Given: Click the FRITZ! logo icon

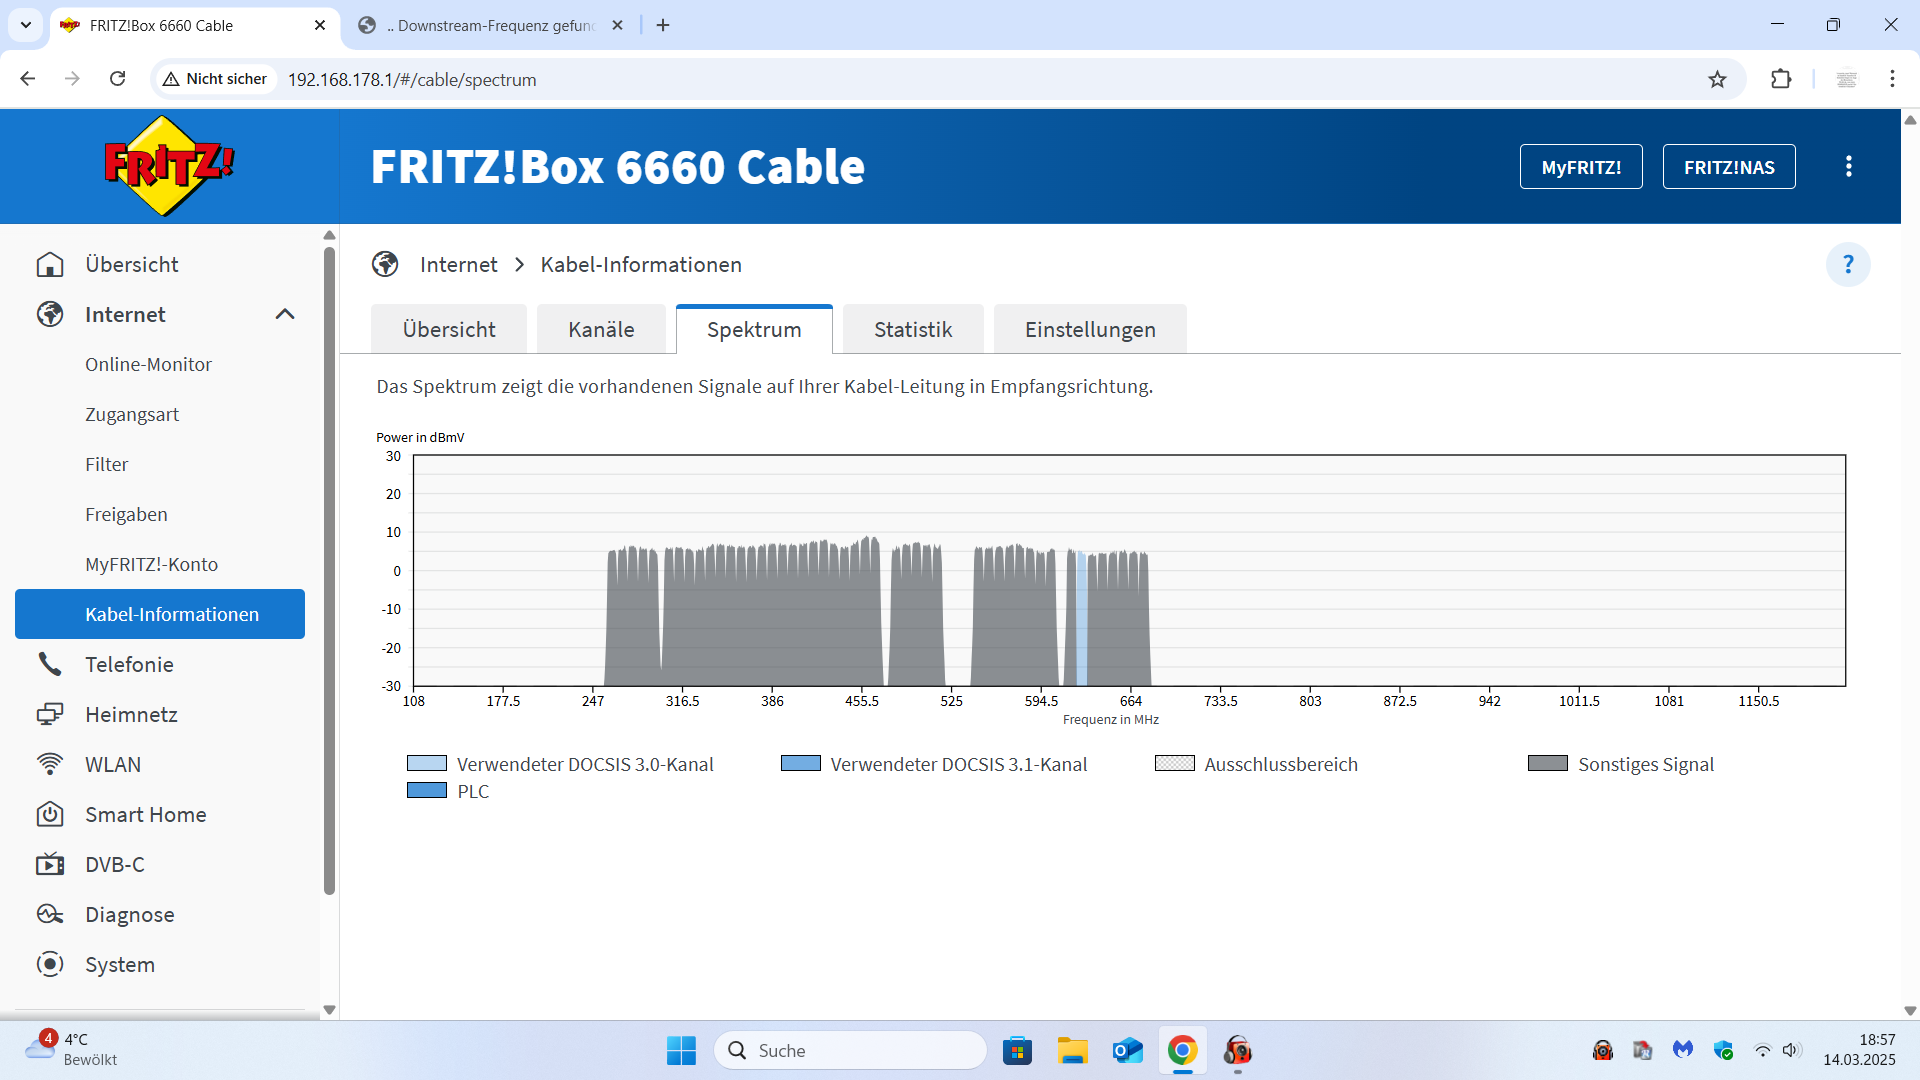Looking at the screenshot, I should point(168,166).
